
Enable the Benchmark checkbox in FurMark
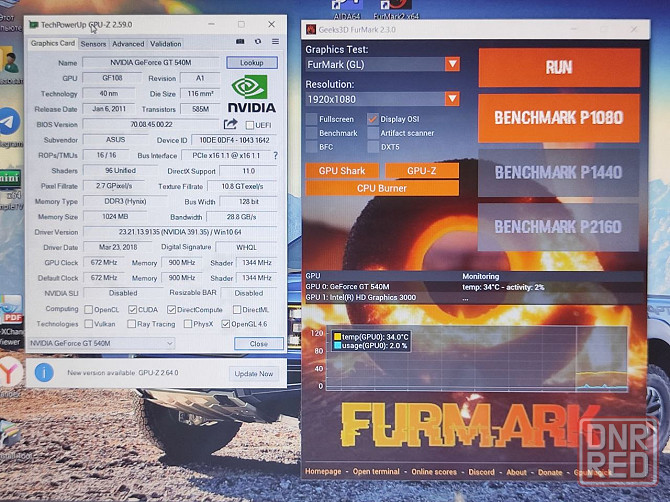[312, 133]
